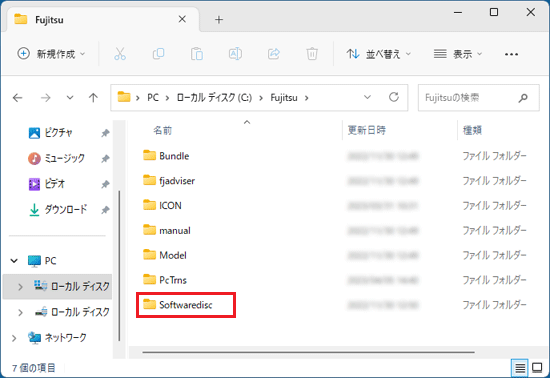This screenshot has height=378, width=550.
Task: Go up one folder level
Action: (x=93, y=98)
